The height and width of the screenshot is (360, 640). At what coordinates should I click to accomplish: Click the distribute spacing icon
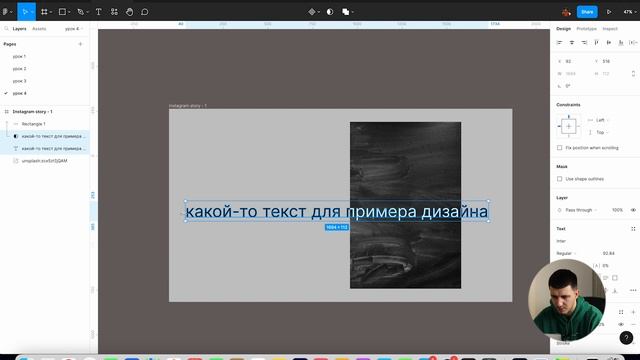(633, 42)
